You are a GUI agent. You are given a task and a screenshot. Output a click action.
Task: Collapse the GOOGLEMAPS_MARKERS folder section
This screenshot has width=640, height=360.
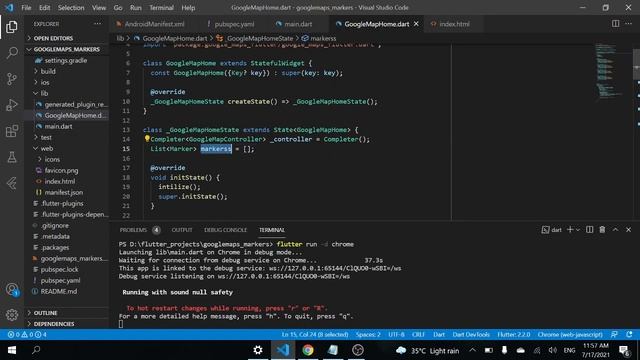point(68,49)
